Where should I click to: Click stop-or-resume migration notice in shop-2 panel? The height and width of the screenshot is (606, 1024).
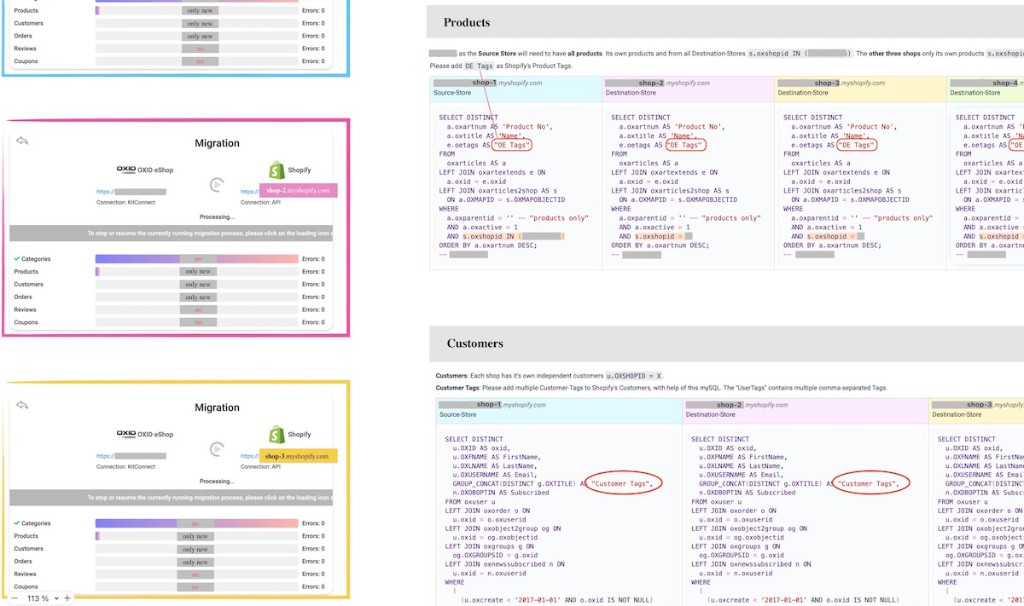click(x=171, y=233)
